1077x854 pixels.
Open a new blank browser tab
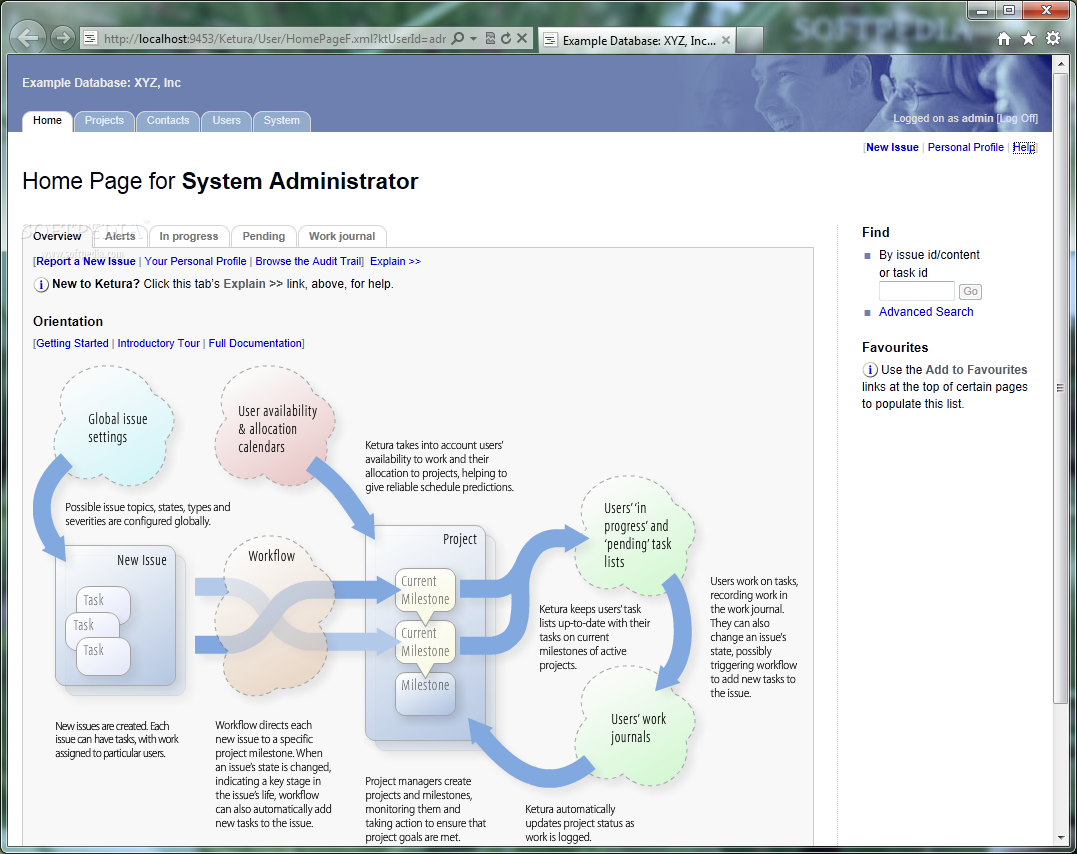click(x=750, y=41)
